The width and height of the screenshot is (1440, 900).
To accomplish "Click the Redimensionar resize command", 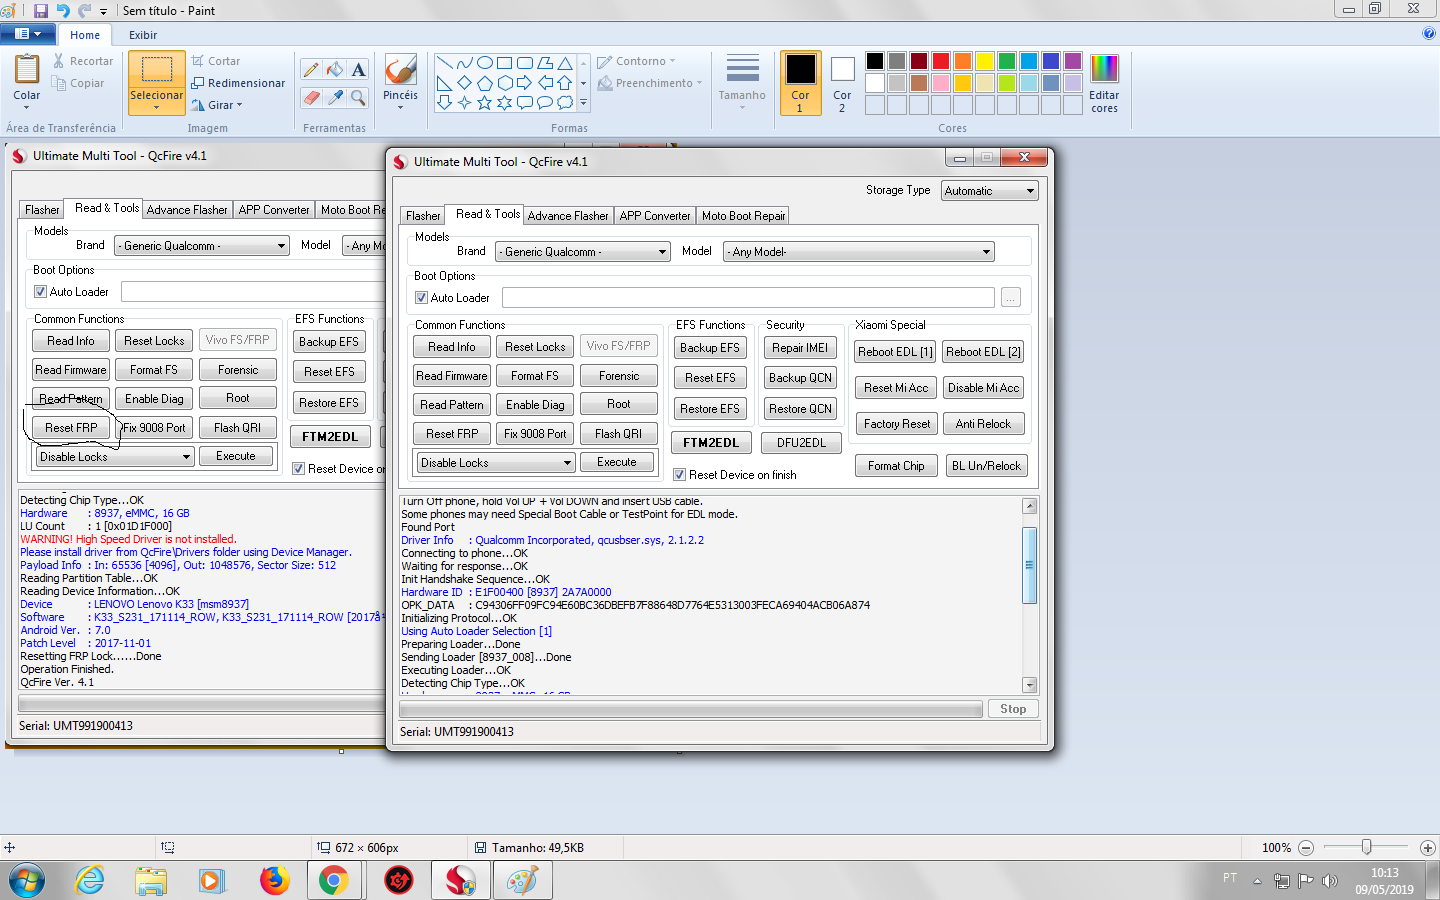I will click(238, 83).
